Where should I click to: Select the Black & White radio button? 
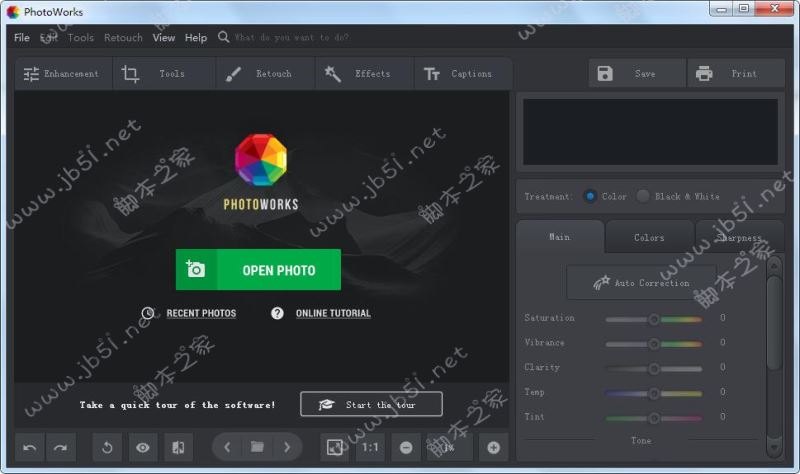[x=643, y=196]
